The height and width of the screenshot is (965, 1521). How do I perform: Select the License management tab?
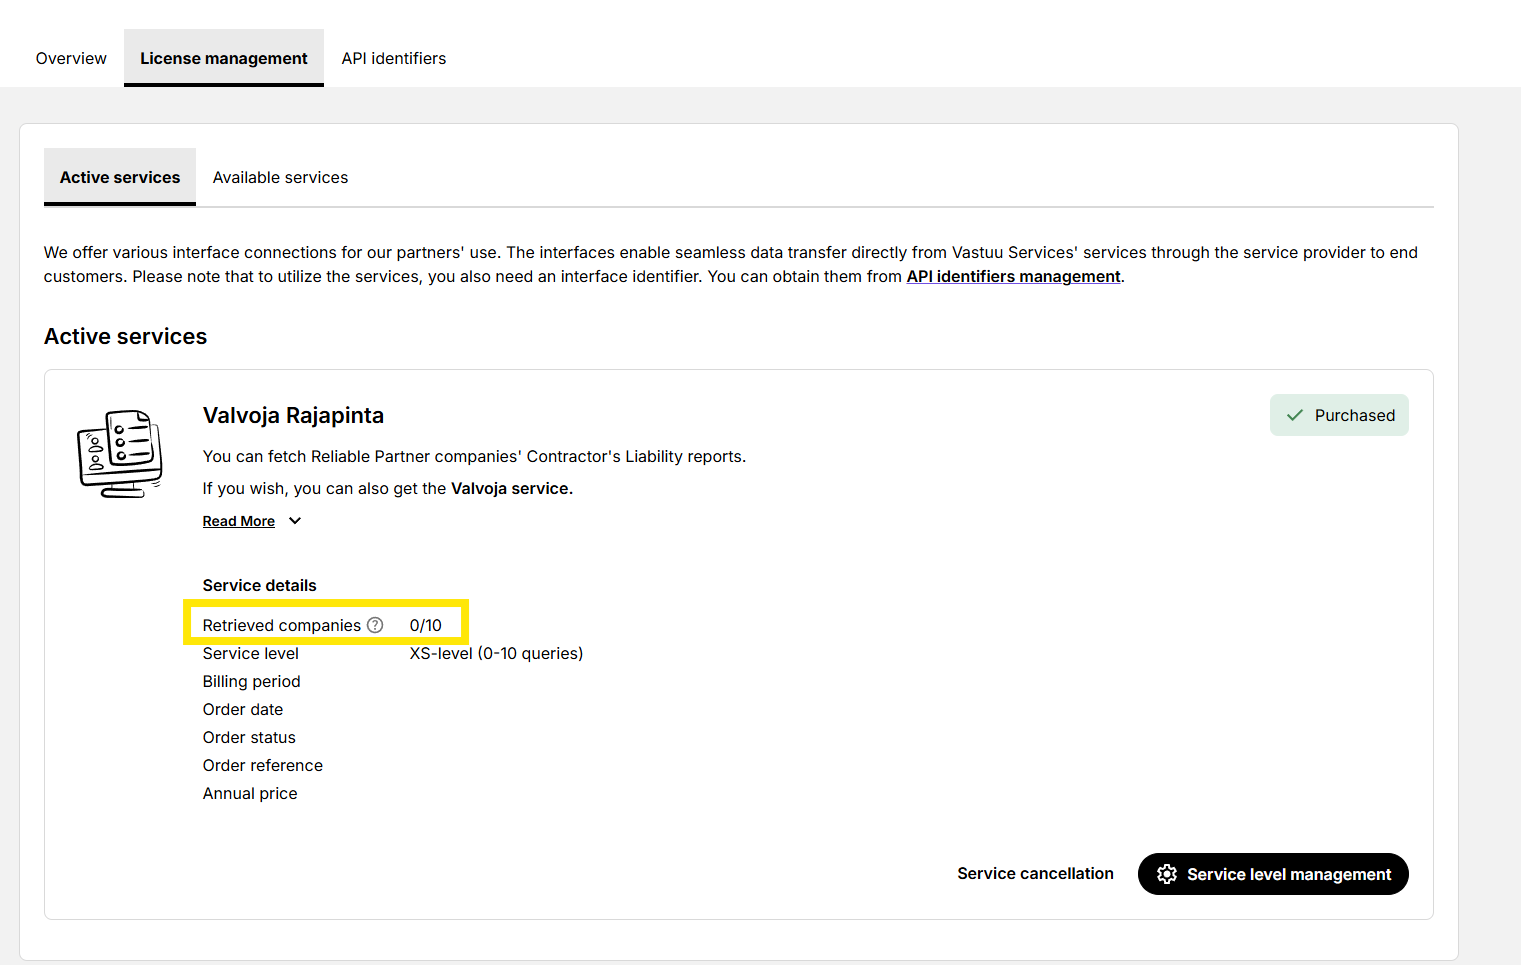[224, 58]
